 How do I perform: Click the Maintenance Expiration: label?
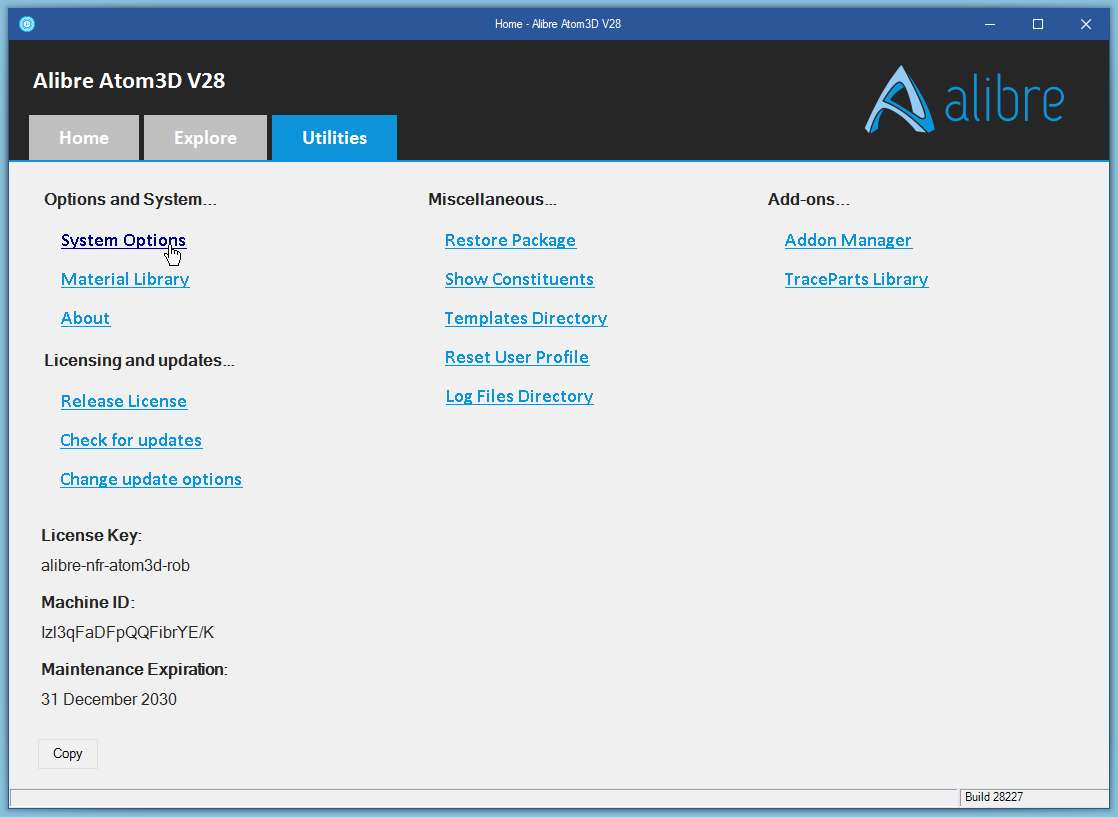pos(135,669)
